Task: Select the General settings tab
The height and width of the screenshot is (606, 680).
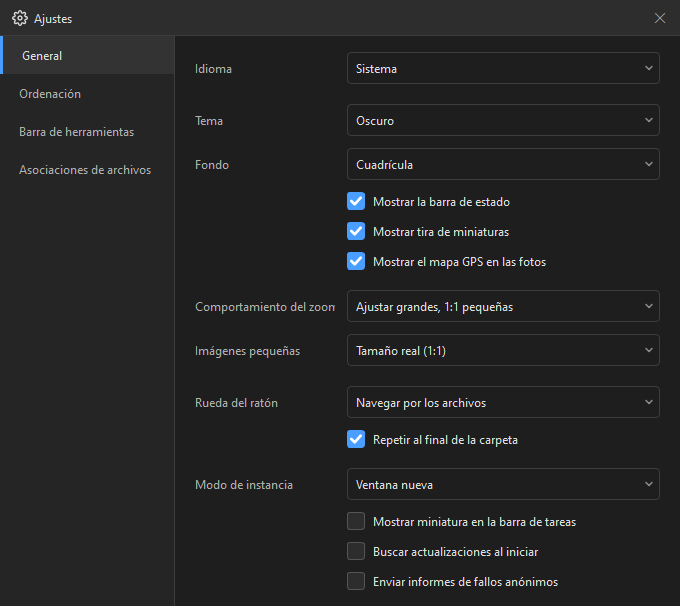Action: tap(87, 56)
